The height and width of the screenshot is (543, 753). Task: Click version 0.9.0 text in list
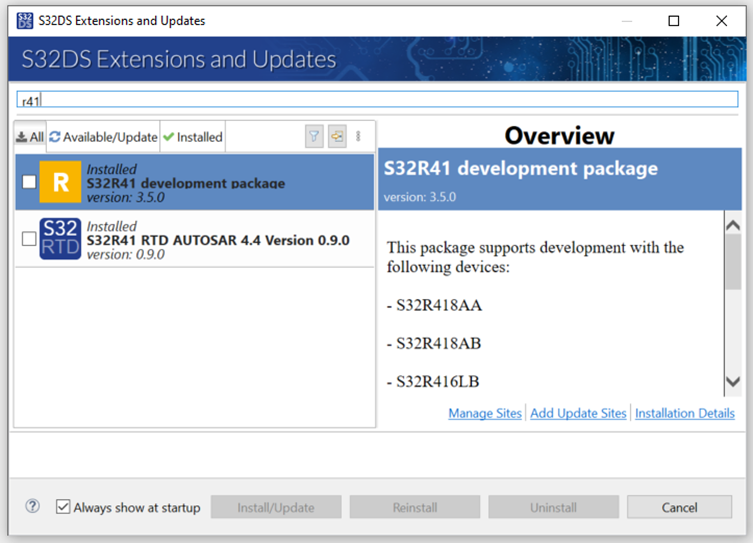tap(125, 254)
